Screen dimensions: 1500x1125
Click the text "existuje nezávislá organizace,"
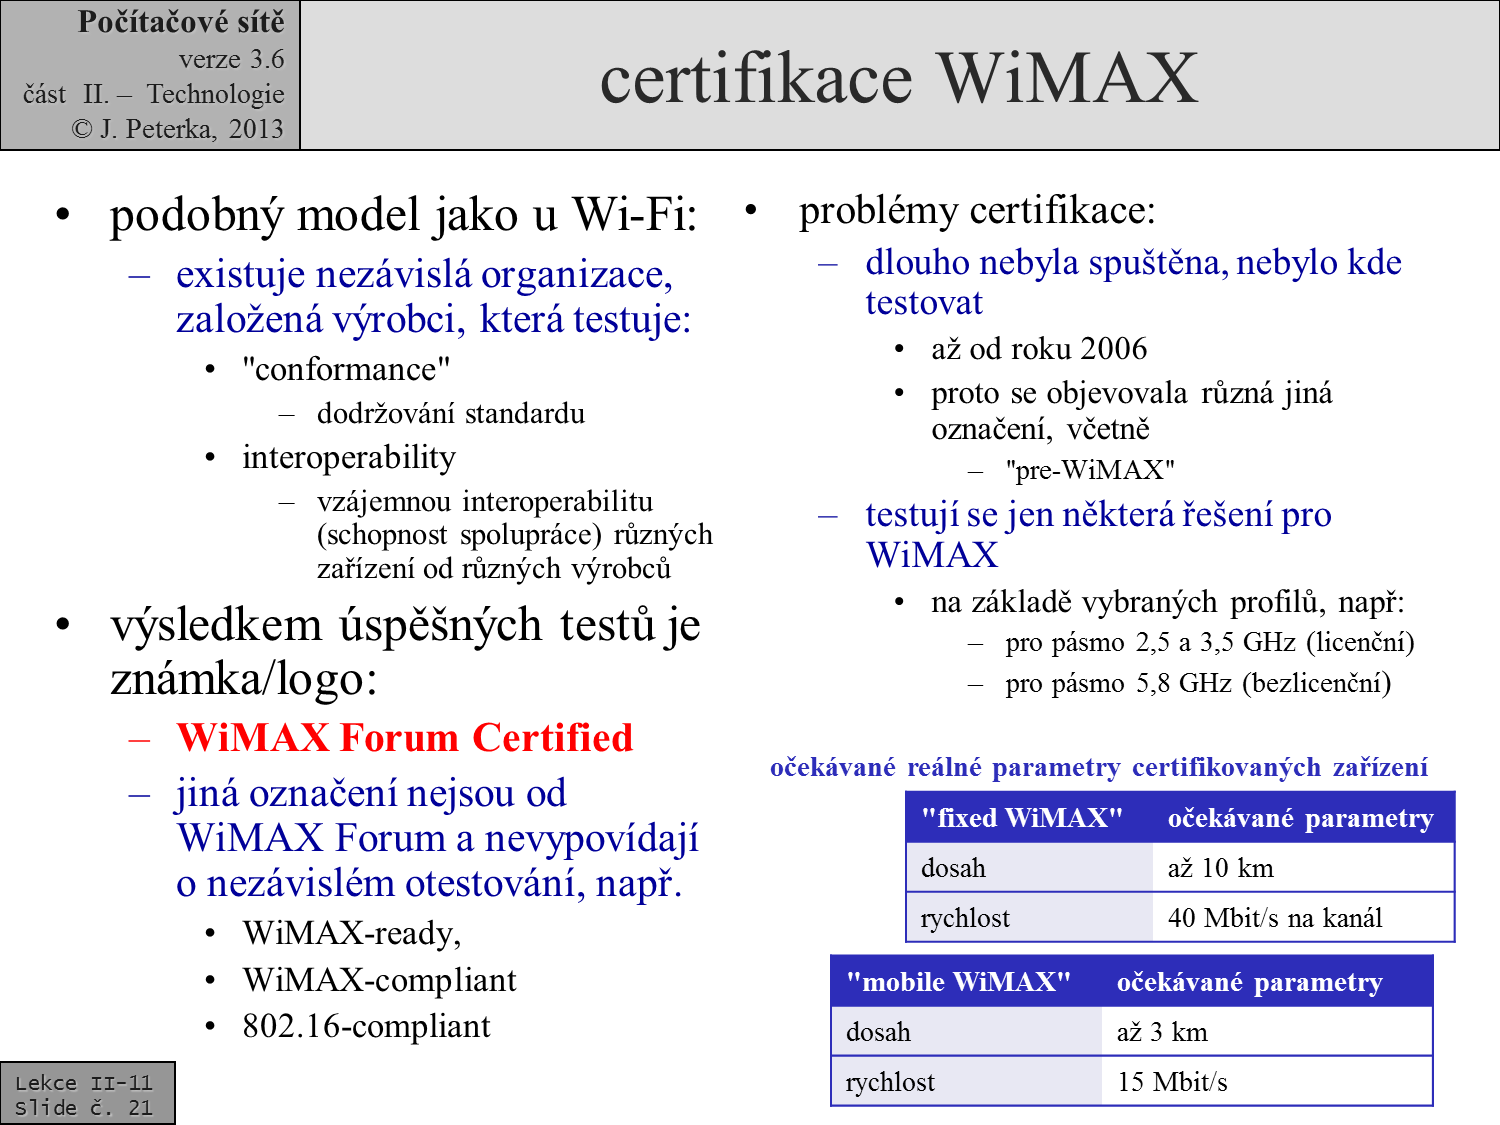[x=425, y=274]
